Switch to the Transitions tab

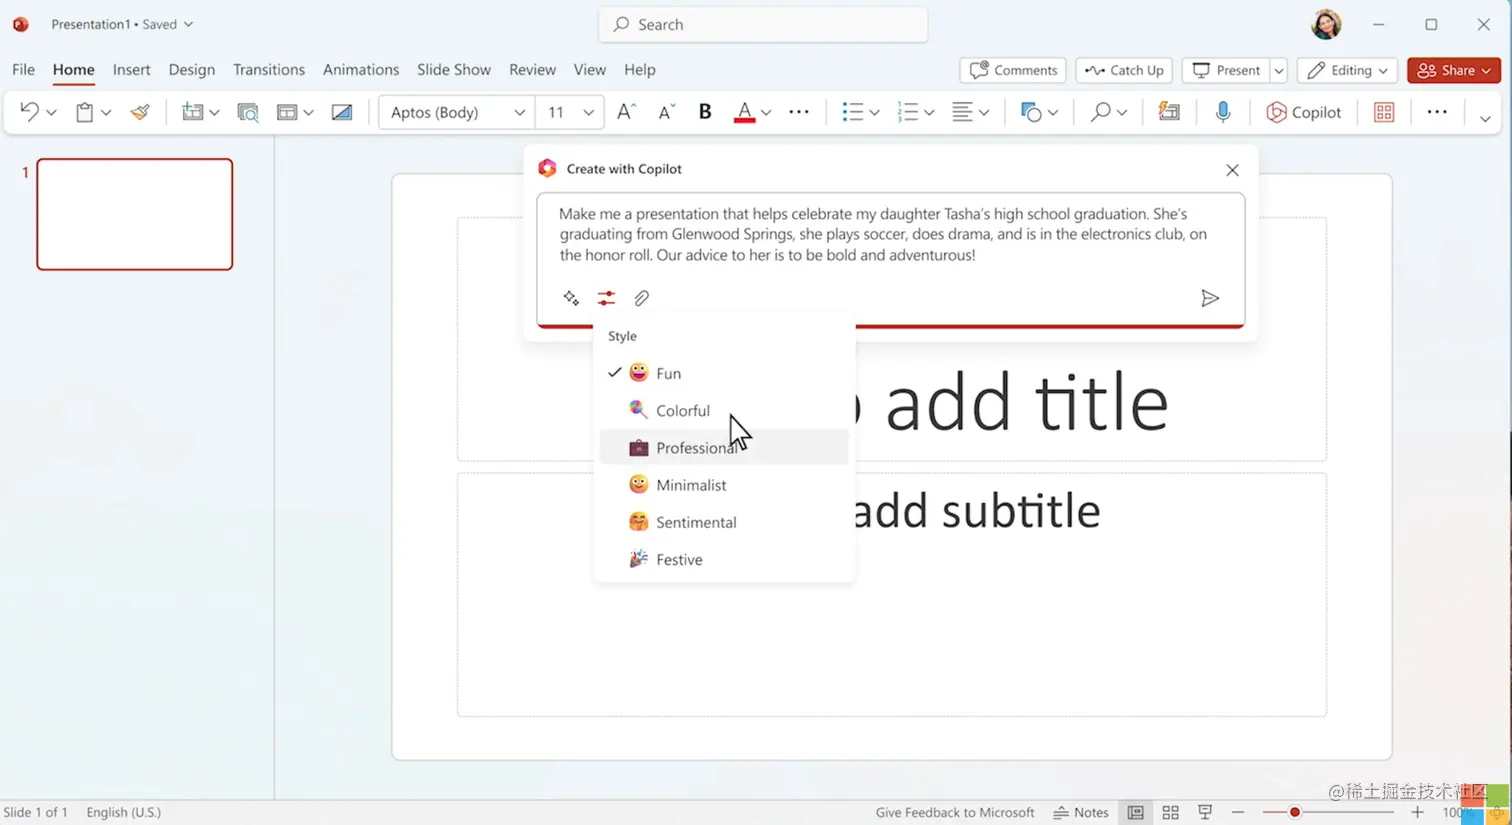click(x=268, y=69)
